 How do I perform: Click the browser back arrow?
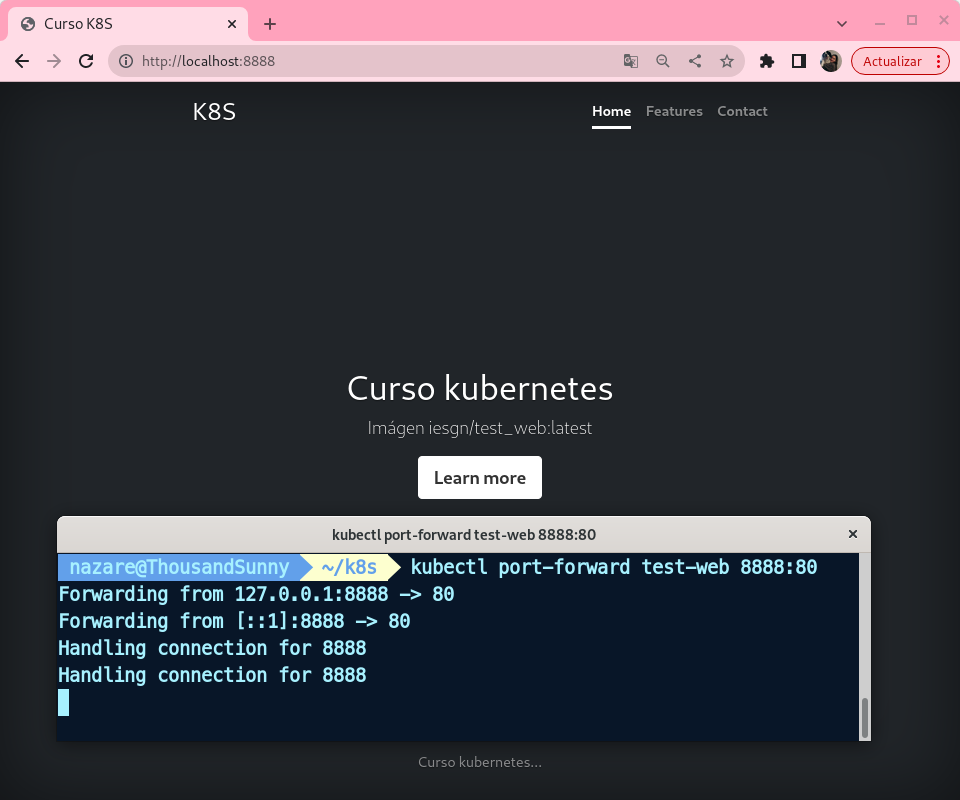22,61
